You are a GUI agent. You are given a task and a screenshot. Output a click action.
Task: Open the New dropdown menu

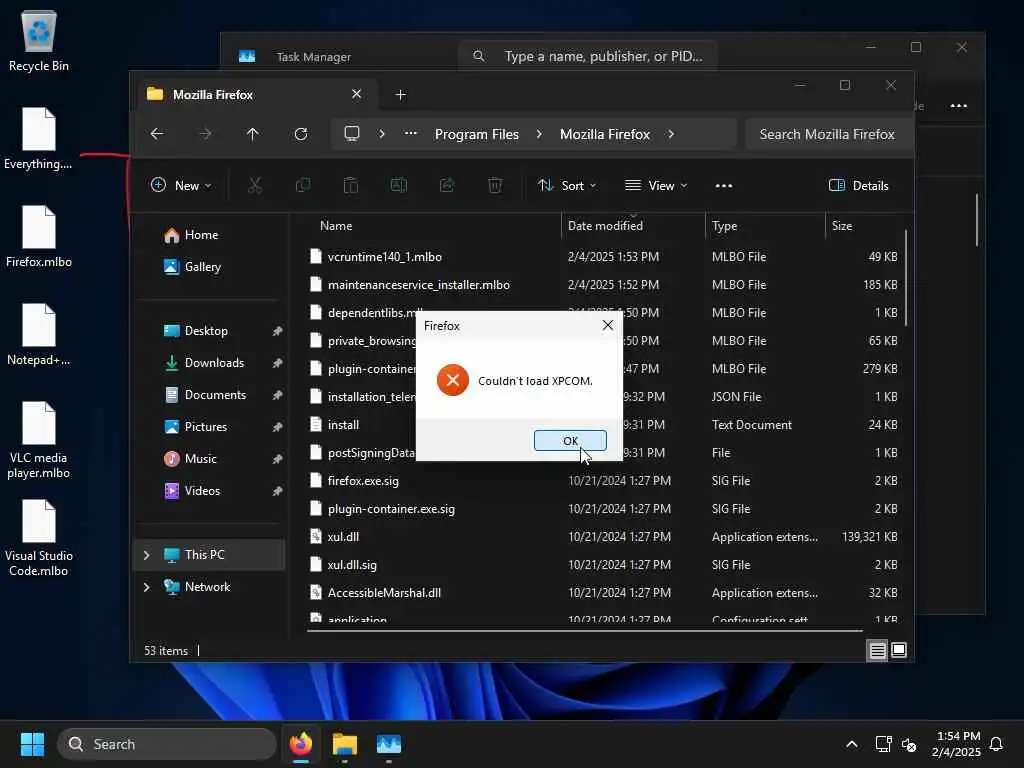click(181, 185)
